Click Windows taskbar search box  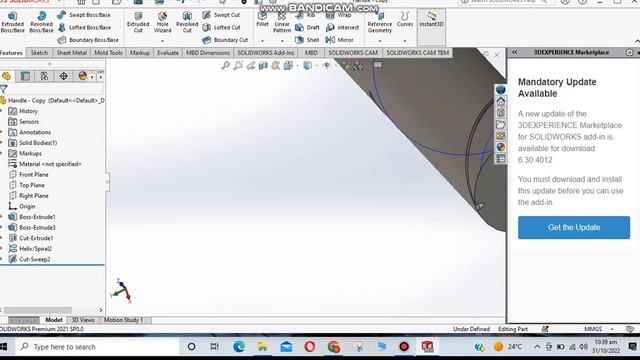(97, 347)
